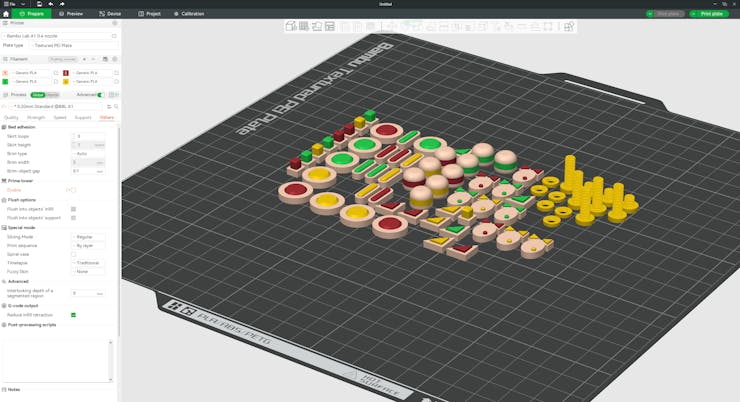Screen dimensions: 740x402
Task: Click the AMS sync icon in Filament header
Action: 105,59
